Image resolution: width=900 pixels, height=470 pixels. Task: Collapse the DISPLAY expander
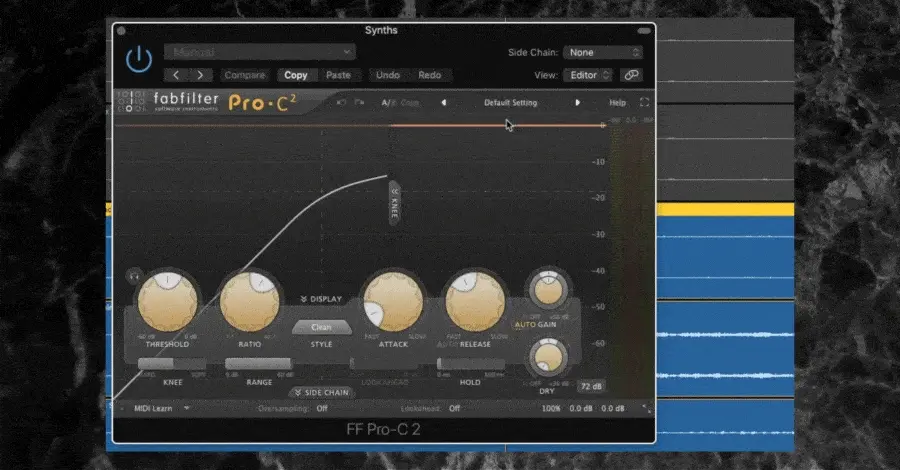321,299
